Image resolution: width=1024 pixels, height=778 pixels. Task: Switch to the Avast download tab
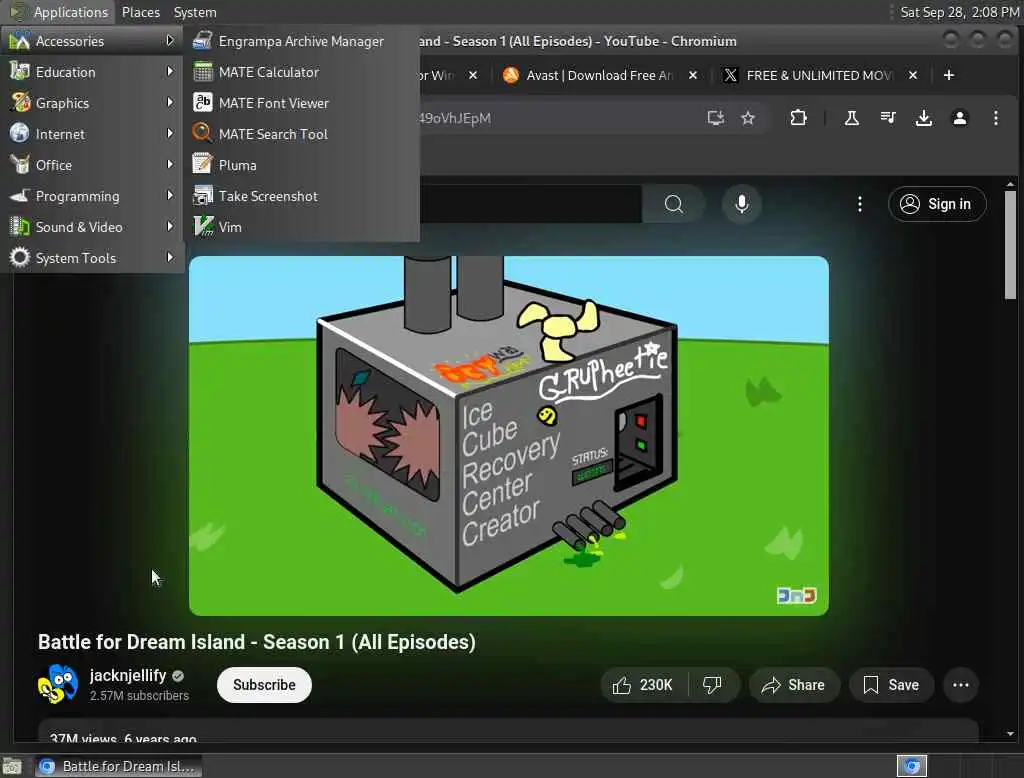(598, 75)
